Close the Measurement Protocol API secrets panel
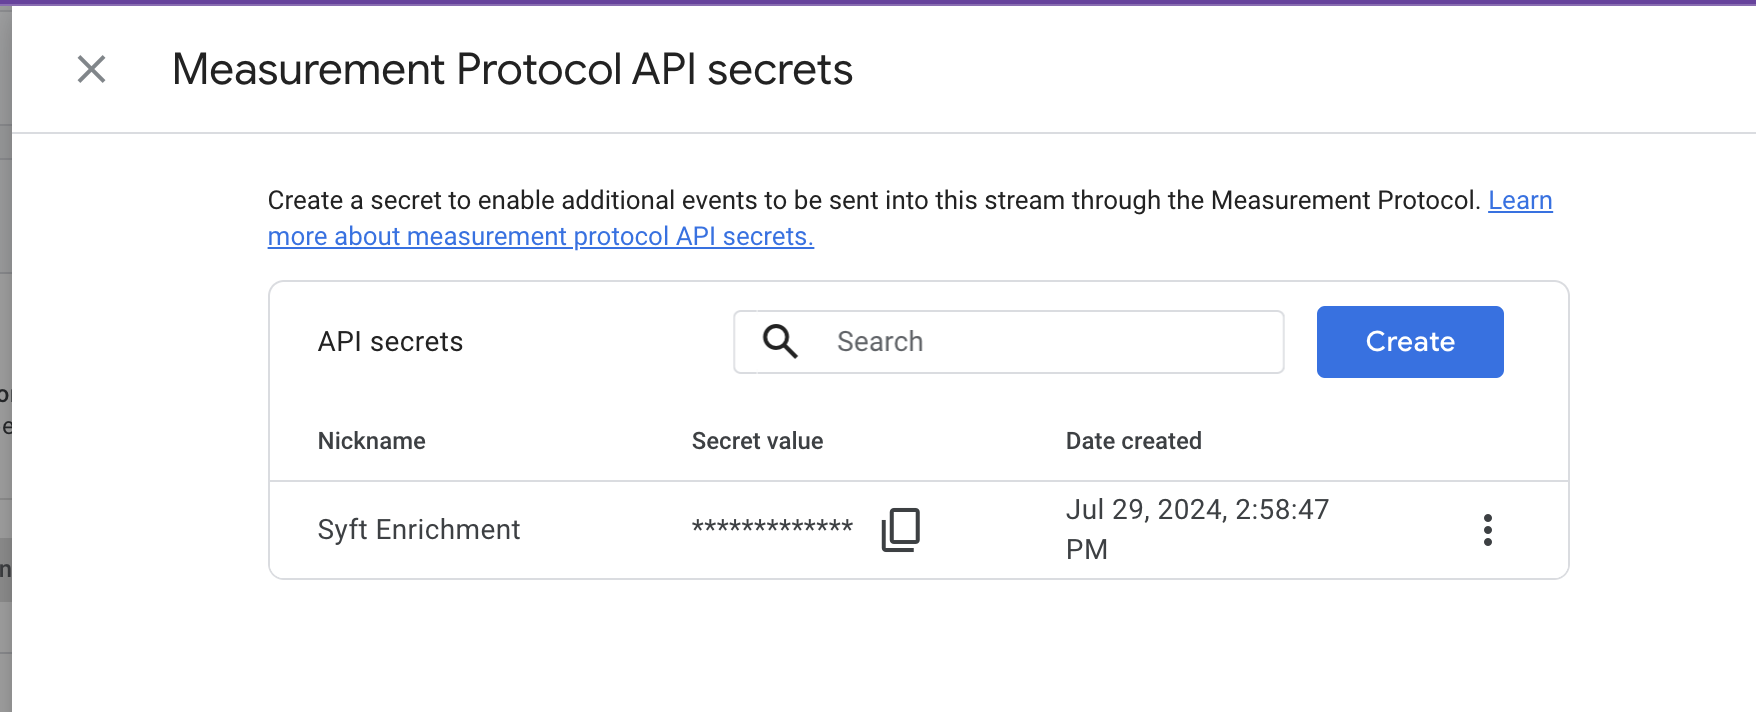The height and width of the screenshot is (712, 1756). click(92, 69)
